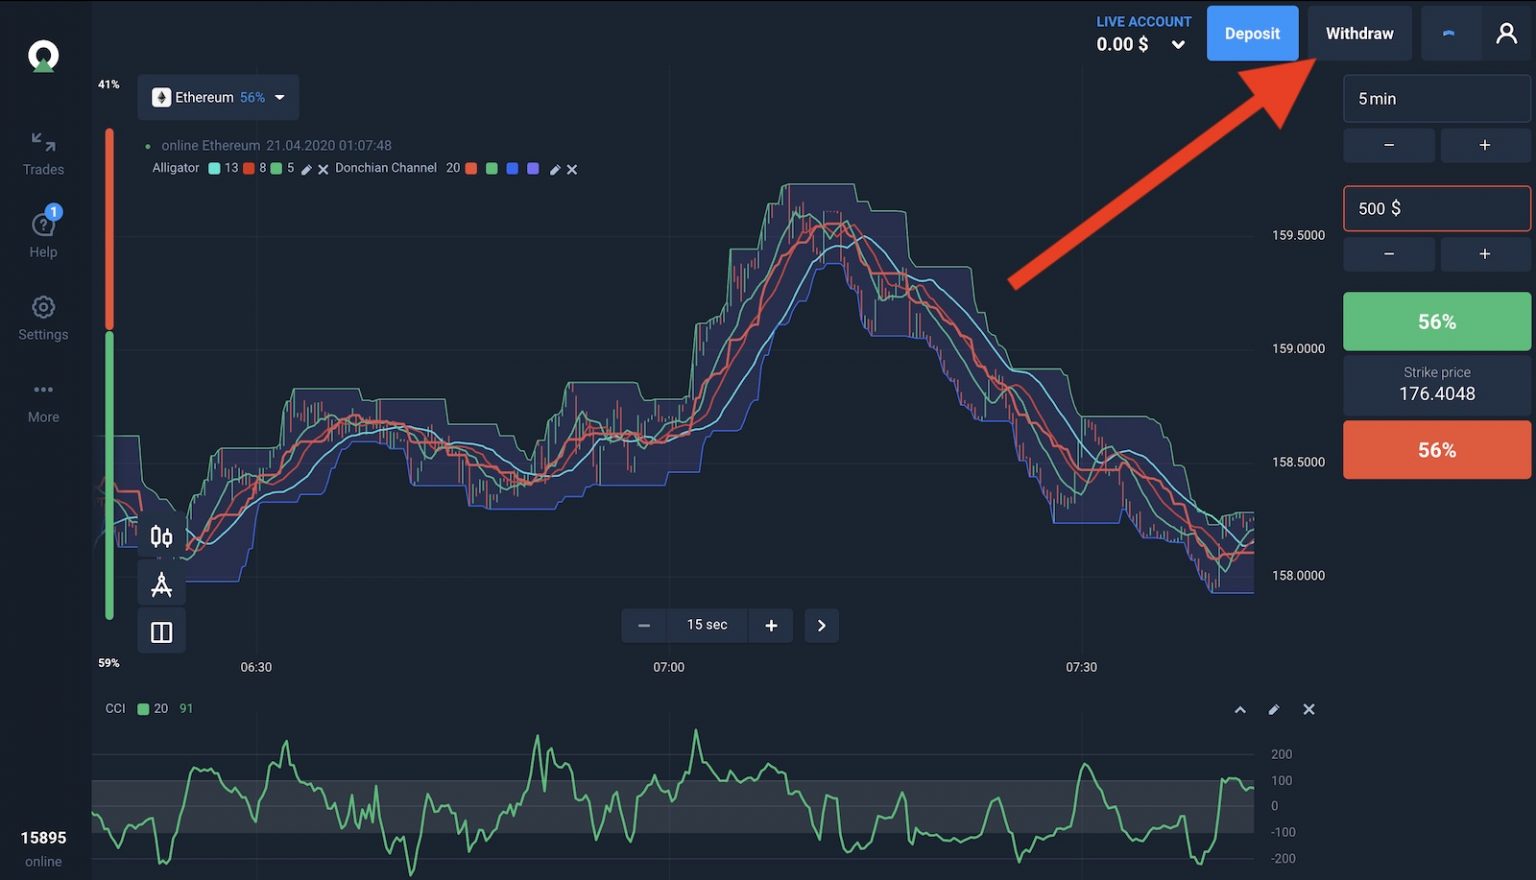Open the 5 min duration selector
This screenshot has height=880, width=1536.
pyautogui.click(x=1436, y=98)
